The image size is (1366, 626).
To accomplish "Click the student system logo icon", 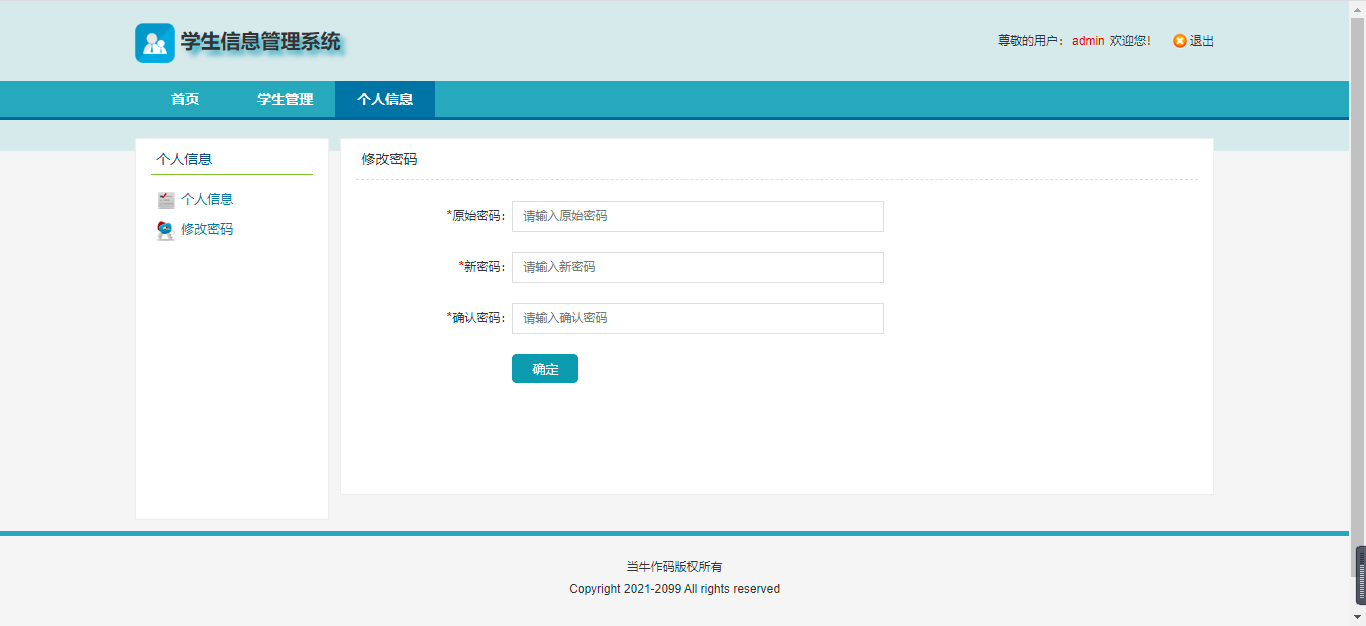I will [155, 43].
